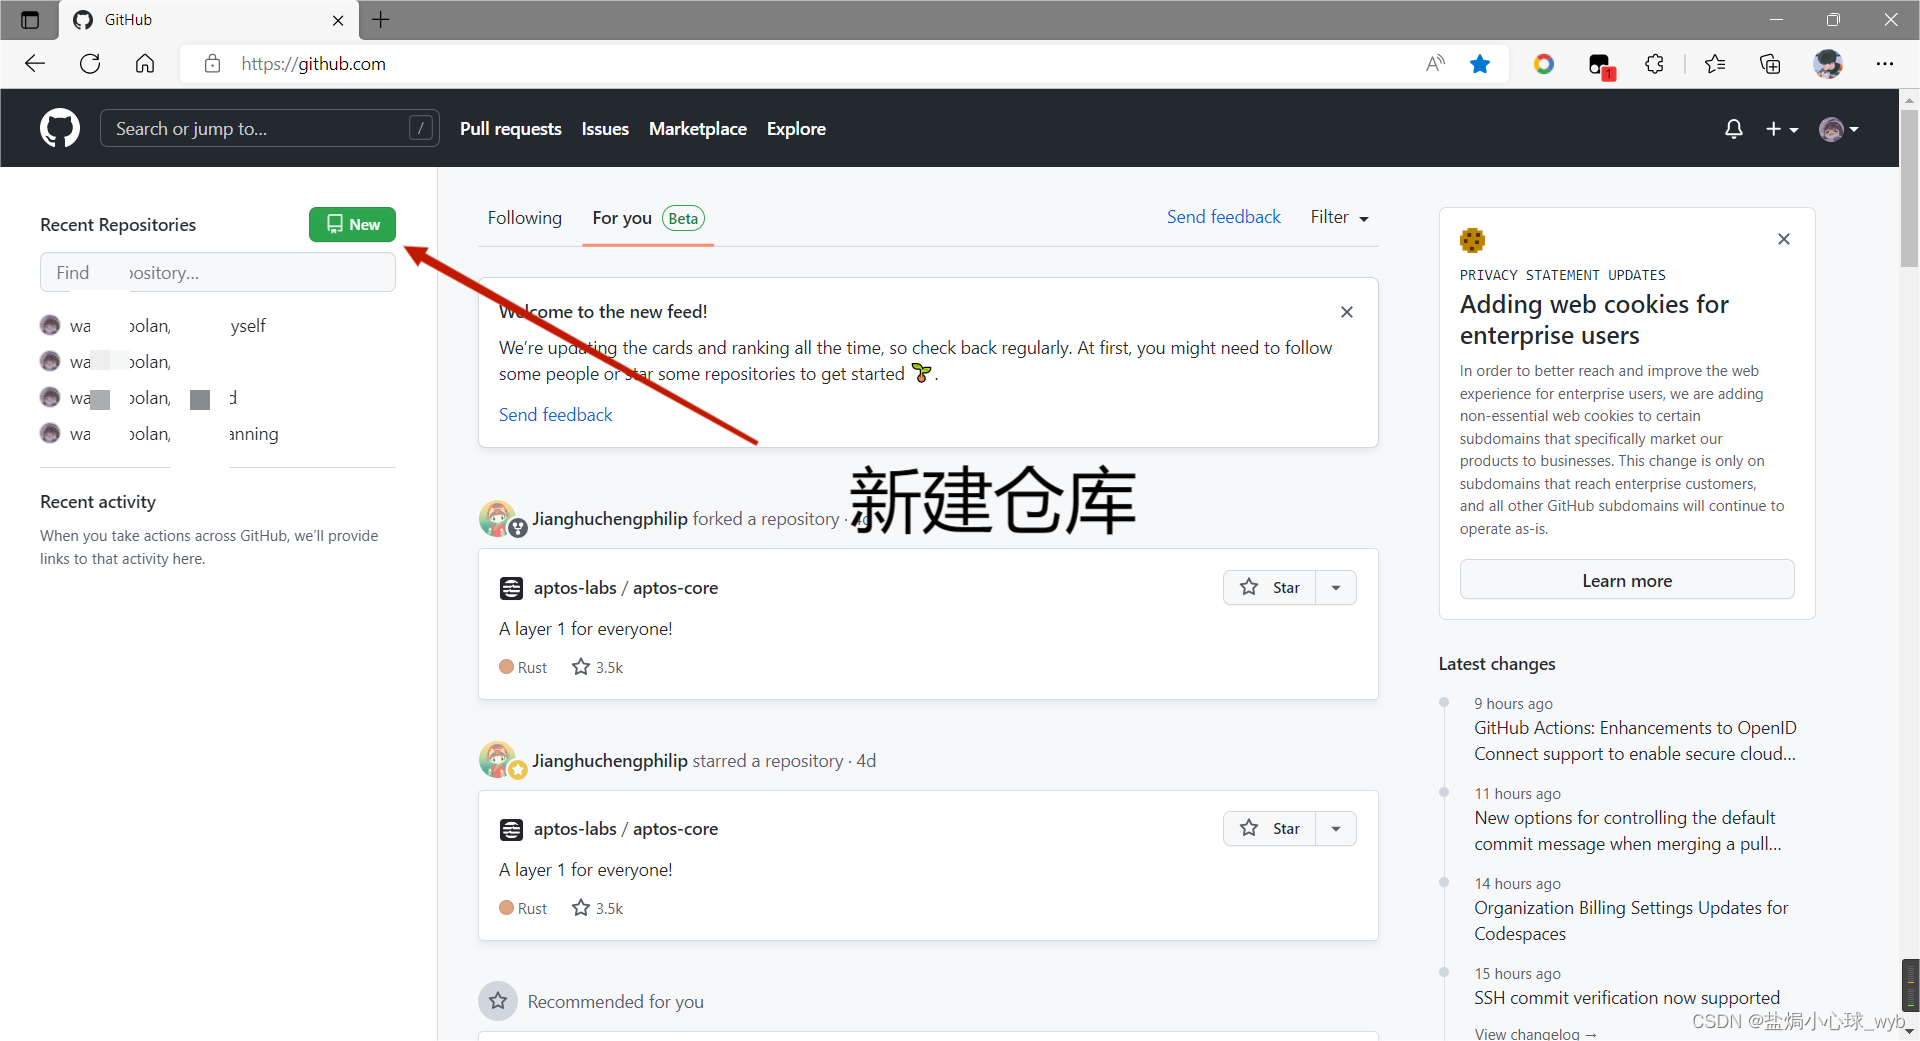The image size is (1920, 1041).
Task: Open Marketplace in the header
Action: point(698,129)
